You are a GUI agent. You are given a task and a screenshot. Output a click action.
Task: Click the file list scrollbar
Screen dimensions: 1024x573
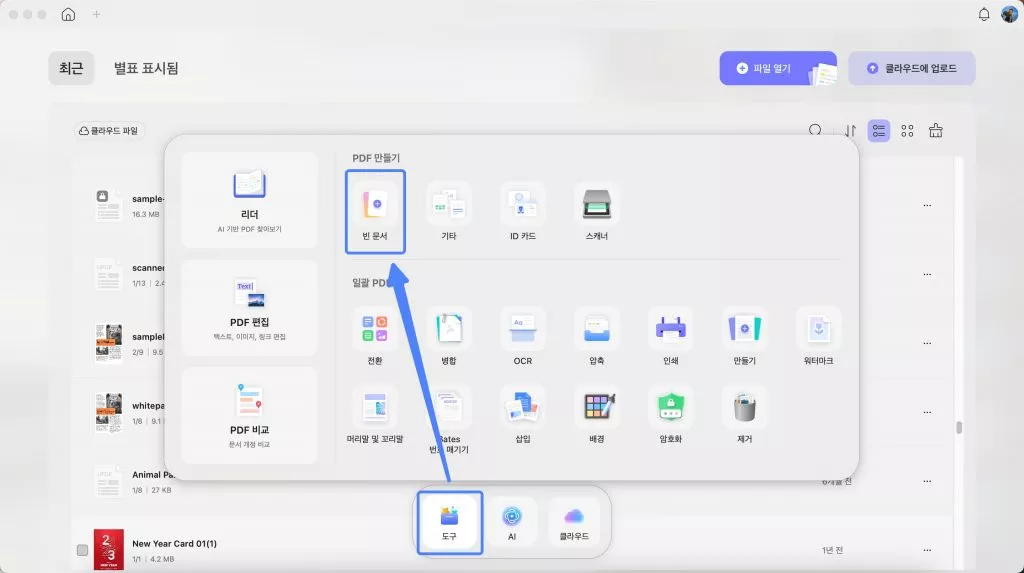click(x=959, y=427)
